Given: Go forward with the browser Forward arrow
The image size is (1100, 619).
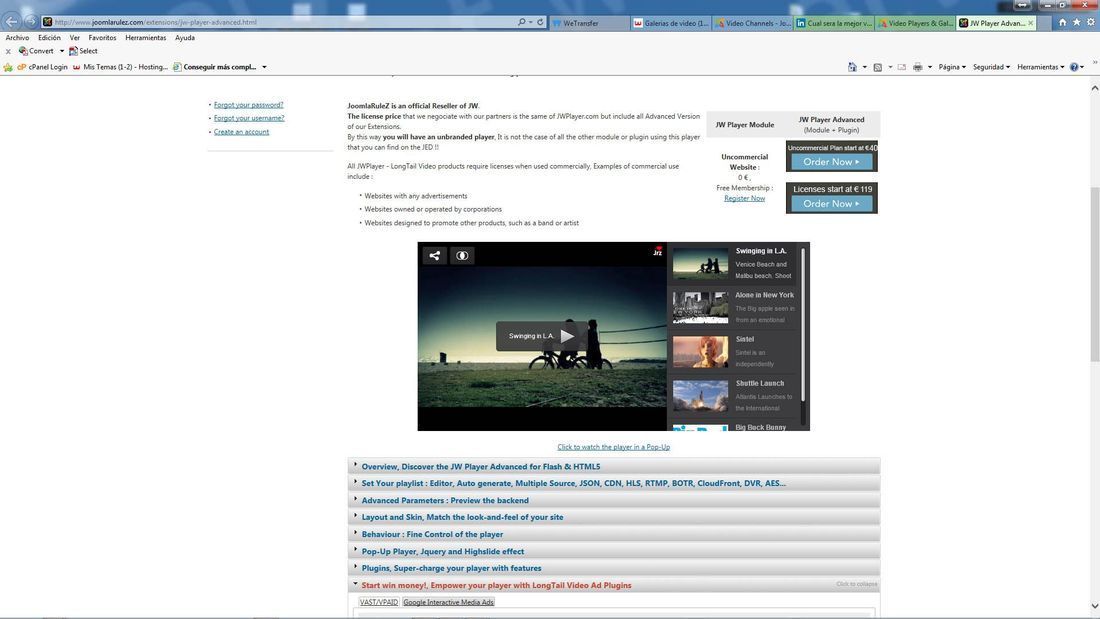Looking at the screenshot, I should pyautogui.click(x=30, y=22).
